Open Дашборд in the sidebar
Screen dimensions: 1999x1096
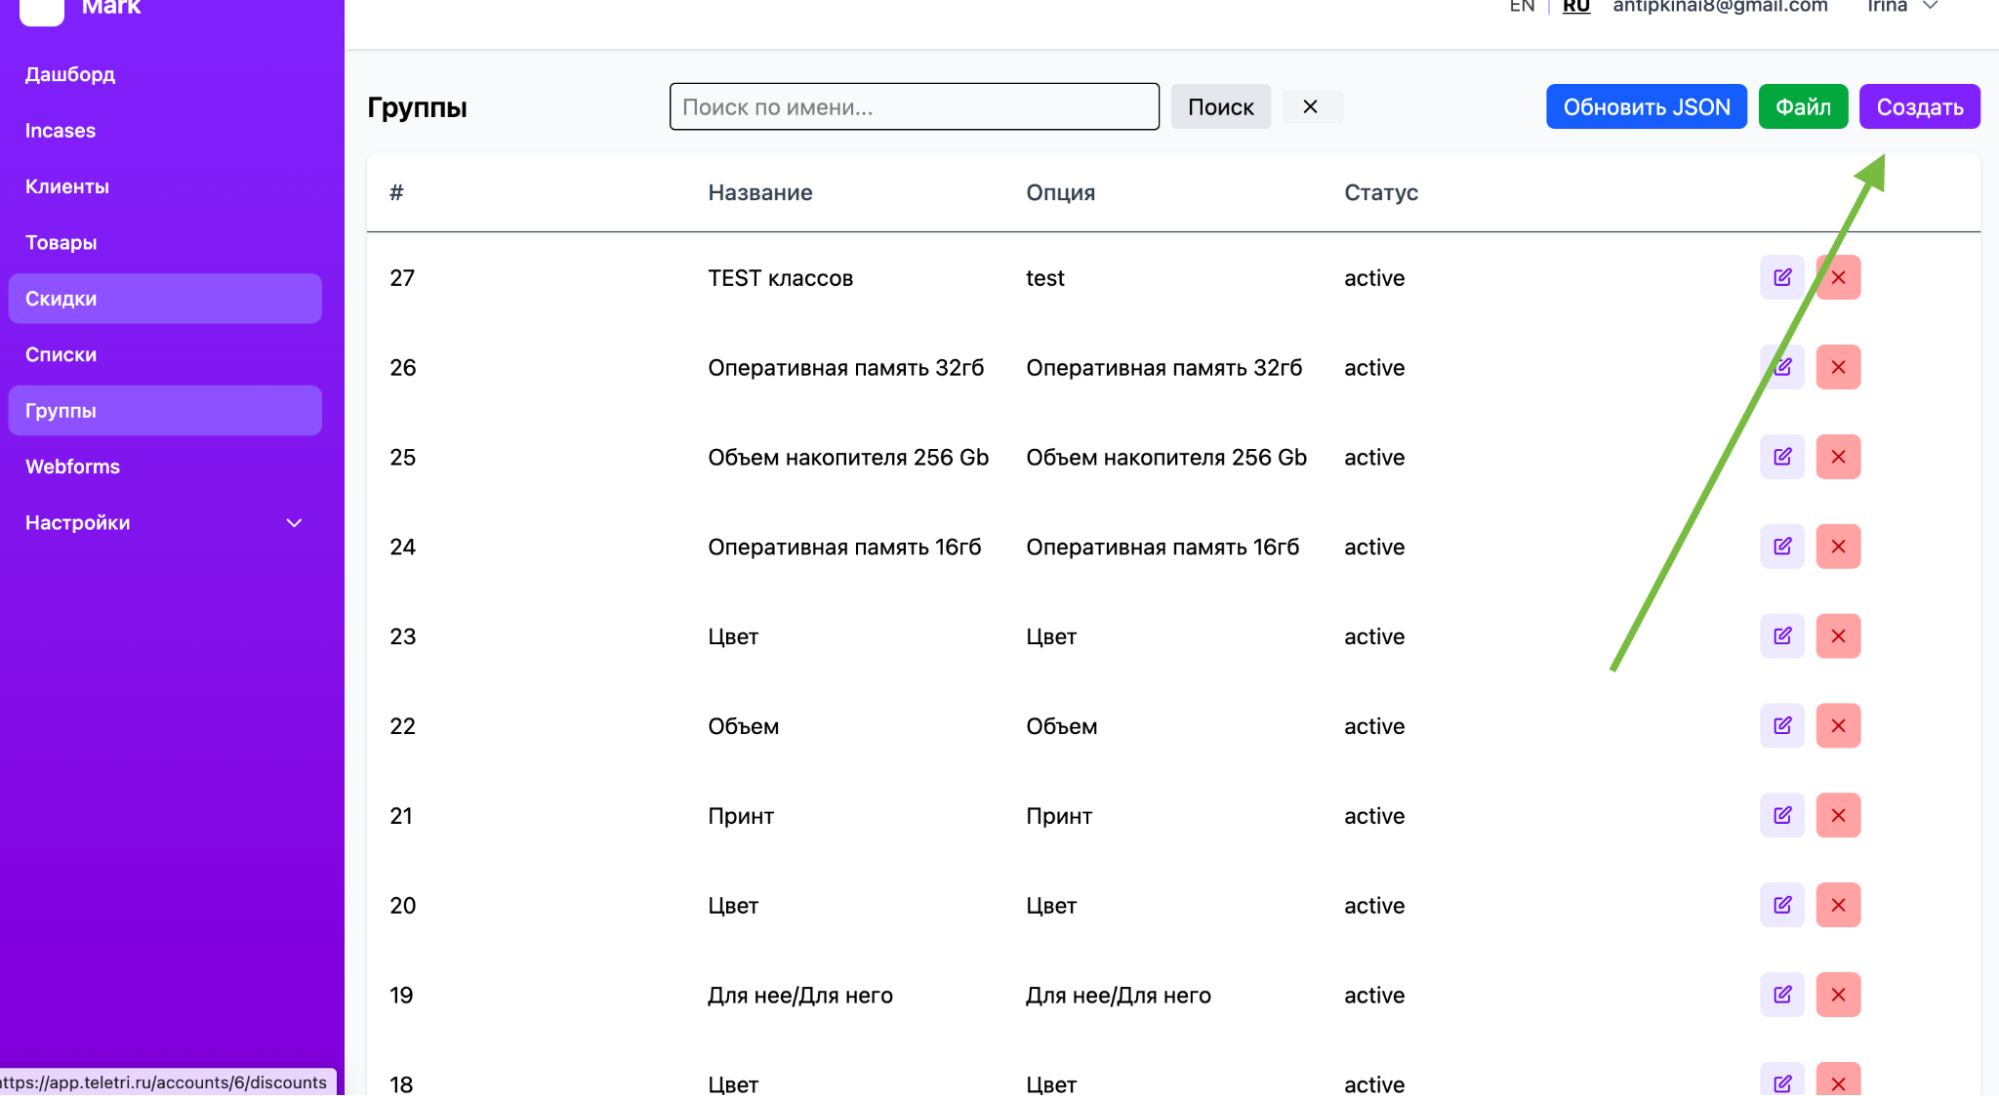pos(70,75)
